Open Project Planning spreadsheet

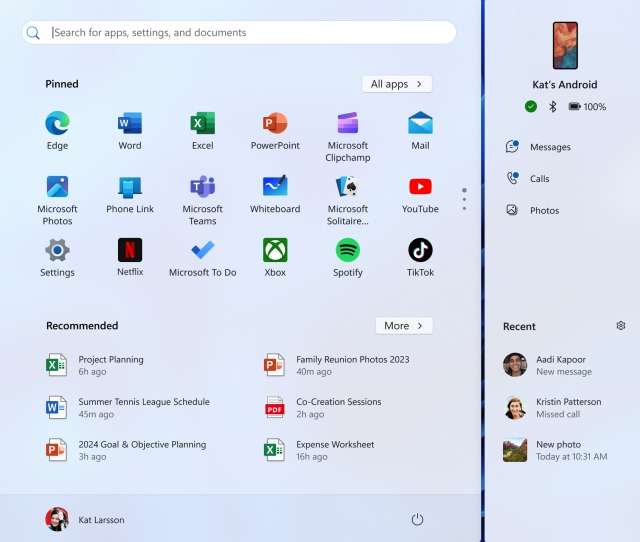pos(95,365)
